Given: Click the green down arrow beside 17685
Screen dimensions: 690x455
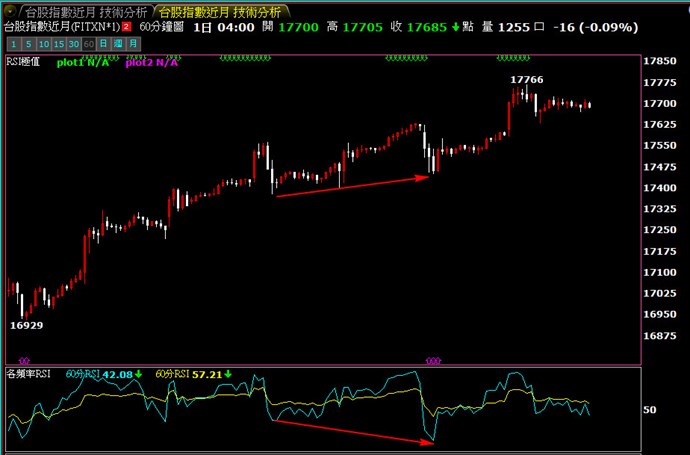Looking at the screenshot, I should [455, 28].
